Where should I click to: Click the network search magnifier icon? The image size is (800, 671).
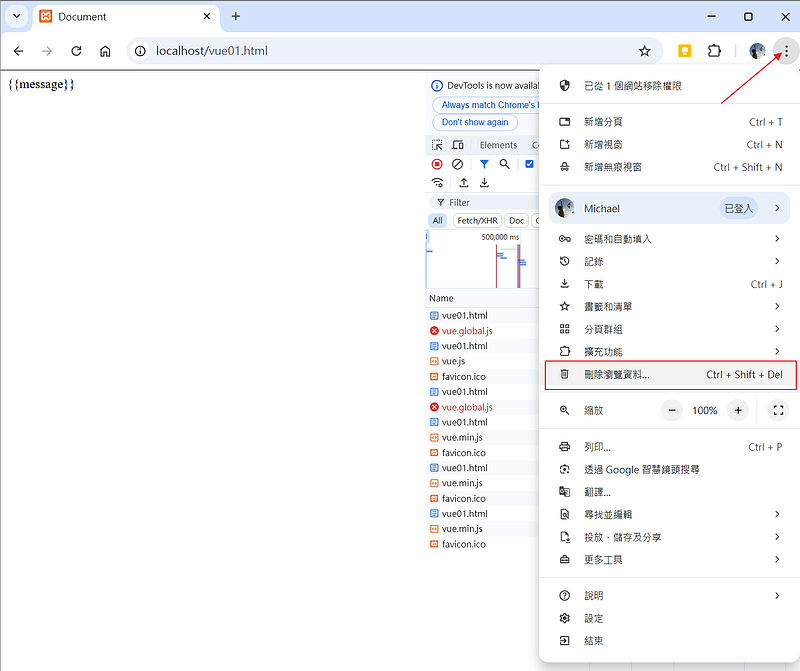coord(505,164)
